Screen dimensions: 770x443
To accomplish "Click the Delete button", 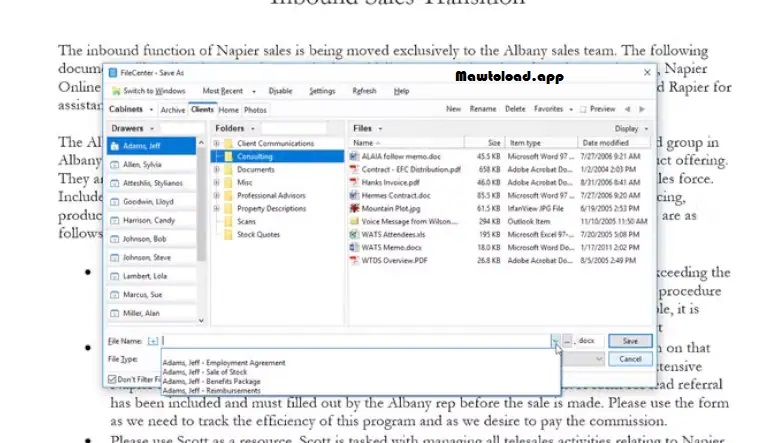I will [515, 109].
